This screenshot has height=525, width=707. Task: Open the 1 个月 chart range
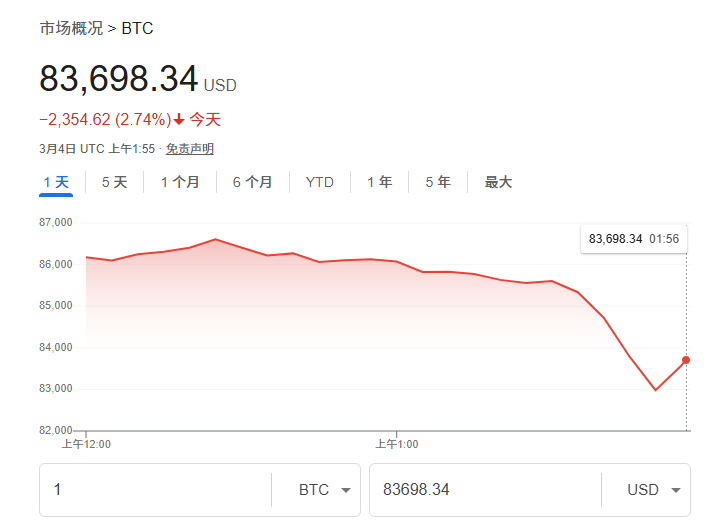click(x=180, y=182)
